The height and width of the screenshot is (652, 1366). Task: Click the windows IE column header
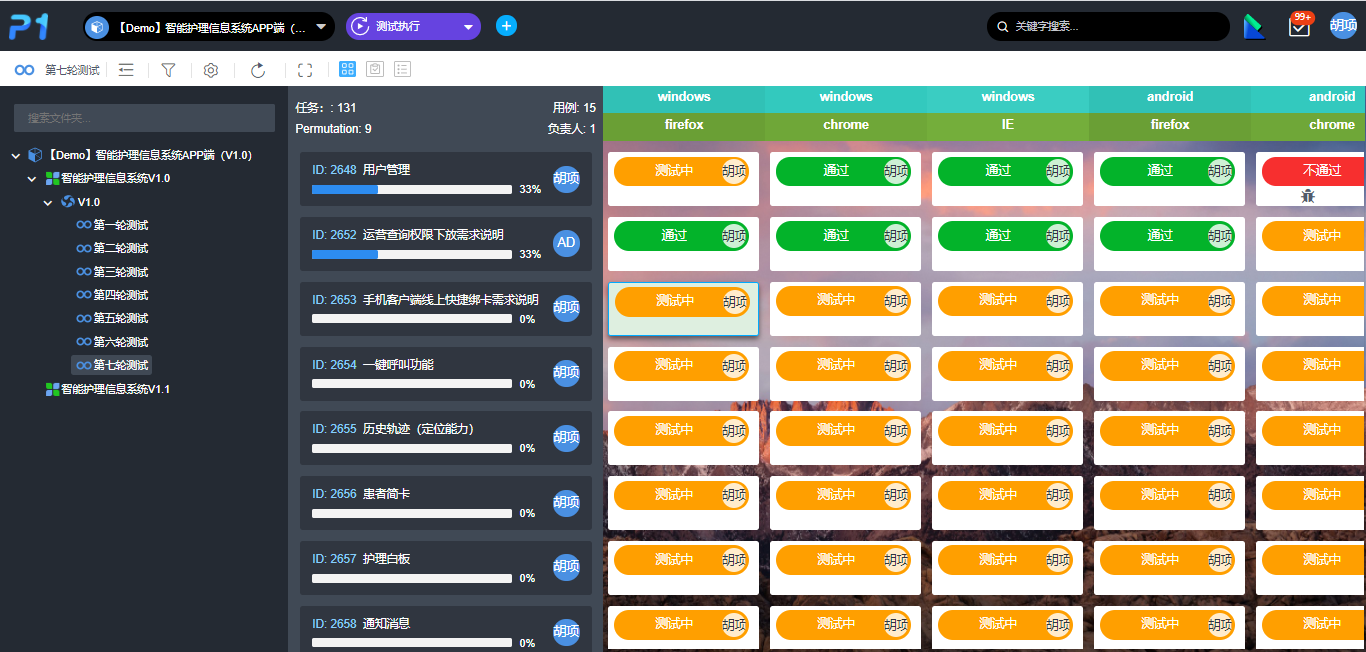coord(1008,111)
